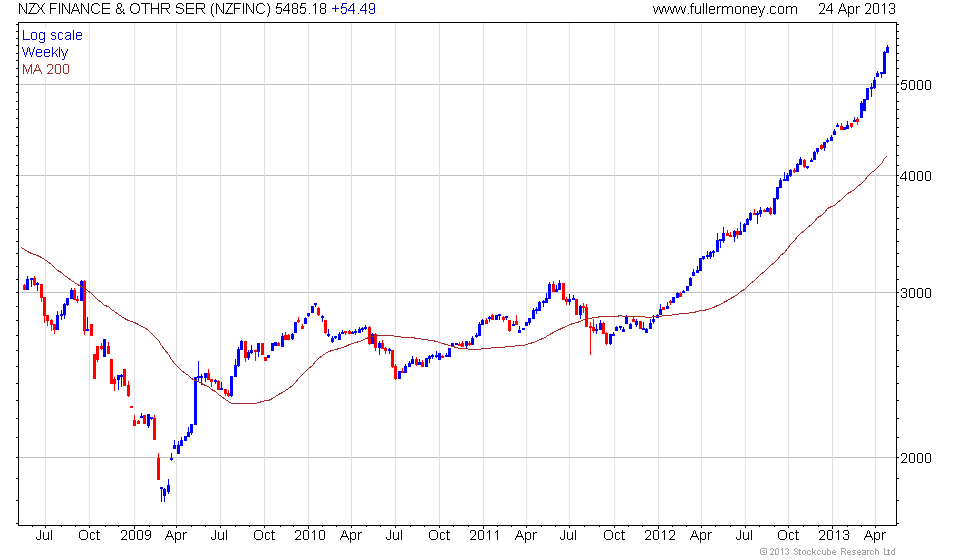
Task: Click the 2000 price axis label
Action: tap(916, 458)
